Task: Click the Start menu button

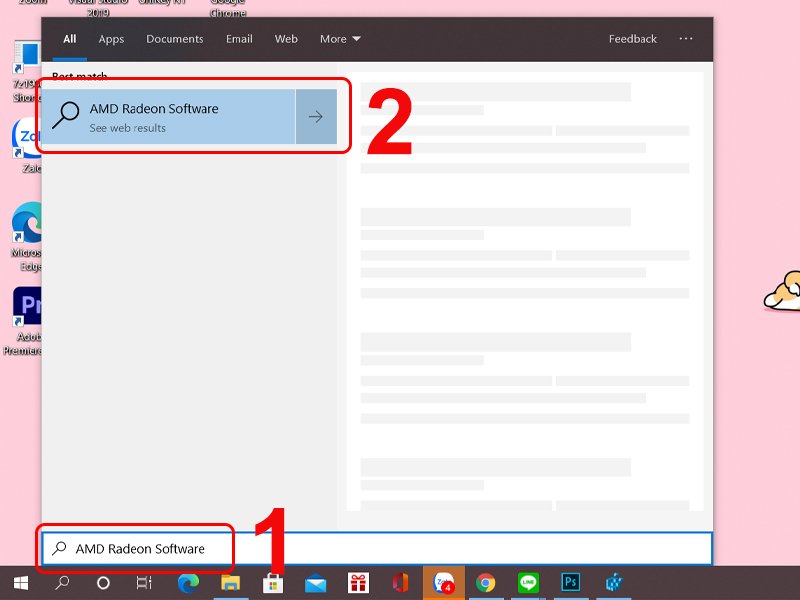Action: click(18, 582)
